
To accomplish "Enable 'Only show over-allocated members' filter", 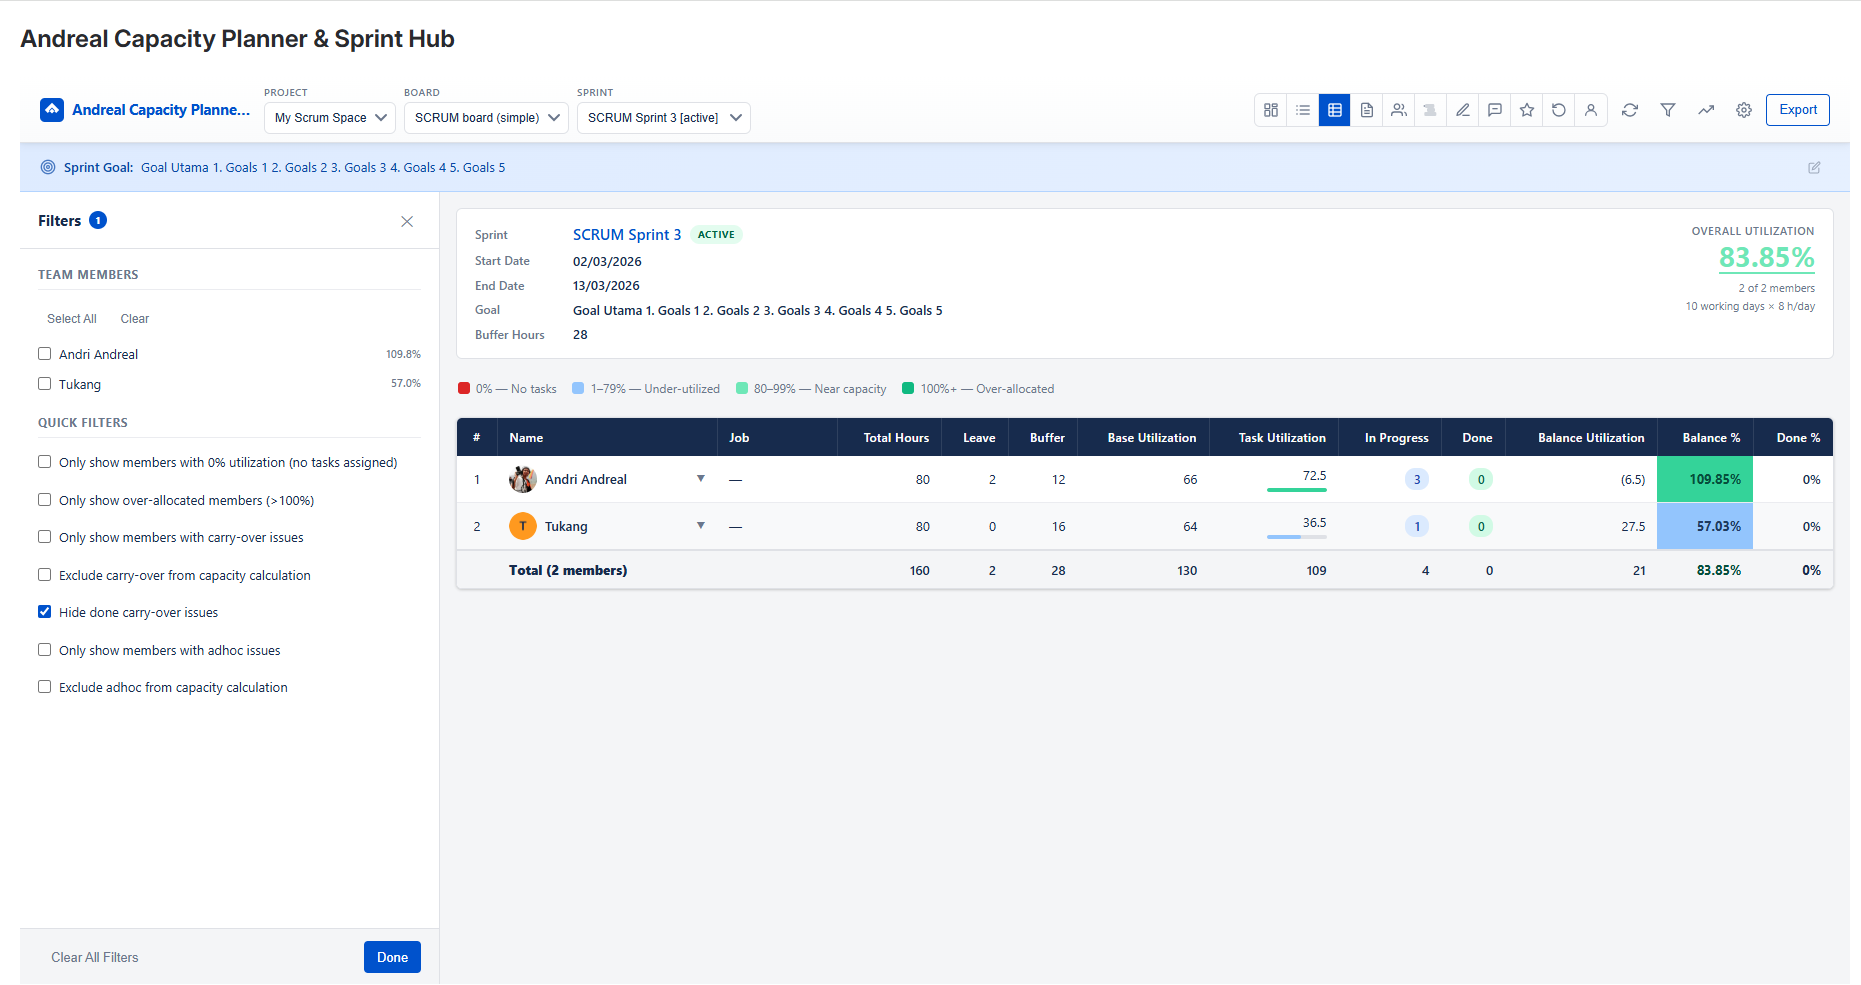I will click(45, 500).
